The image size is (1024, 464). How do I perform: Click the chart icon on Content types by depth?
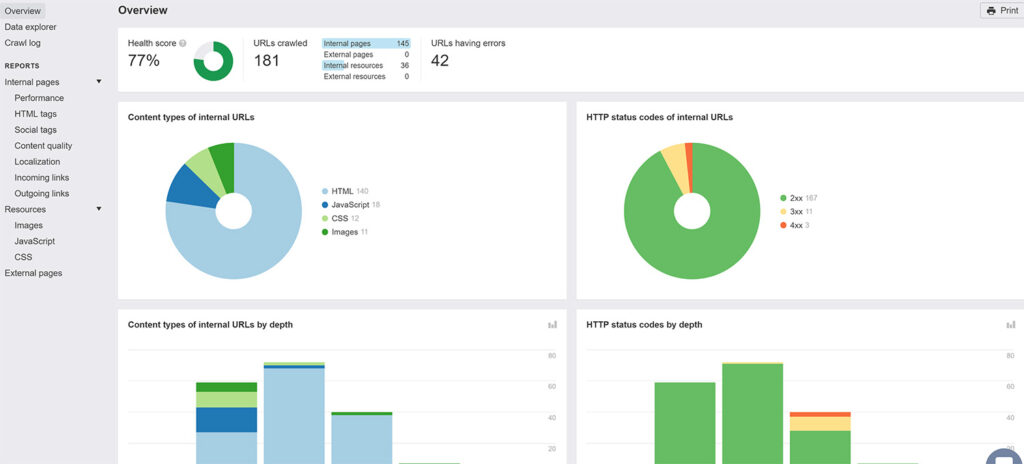tap(552, 325)
